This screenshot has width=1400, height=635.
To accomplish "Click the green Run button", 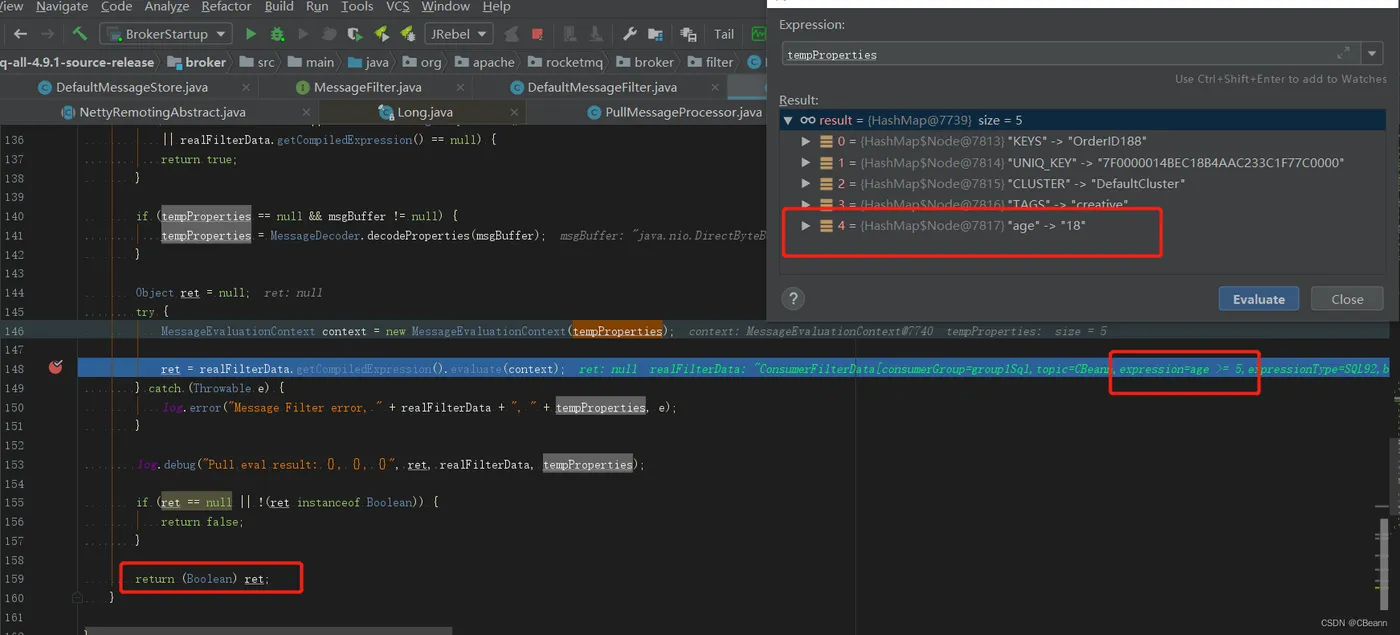I will (x=251, y=34).
